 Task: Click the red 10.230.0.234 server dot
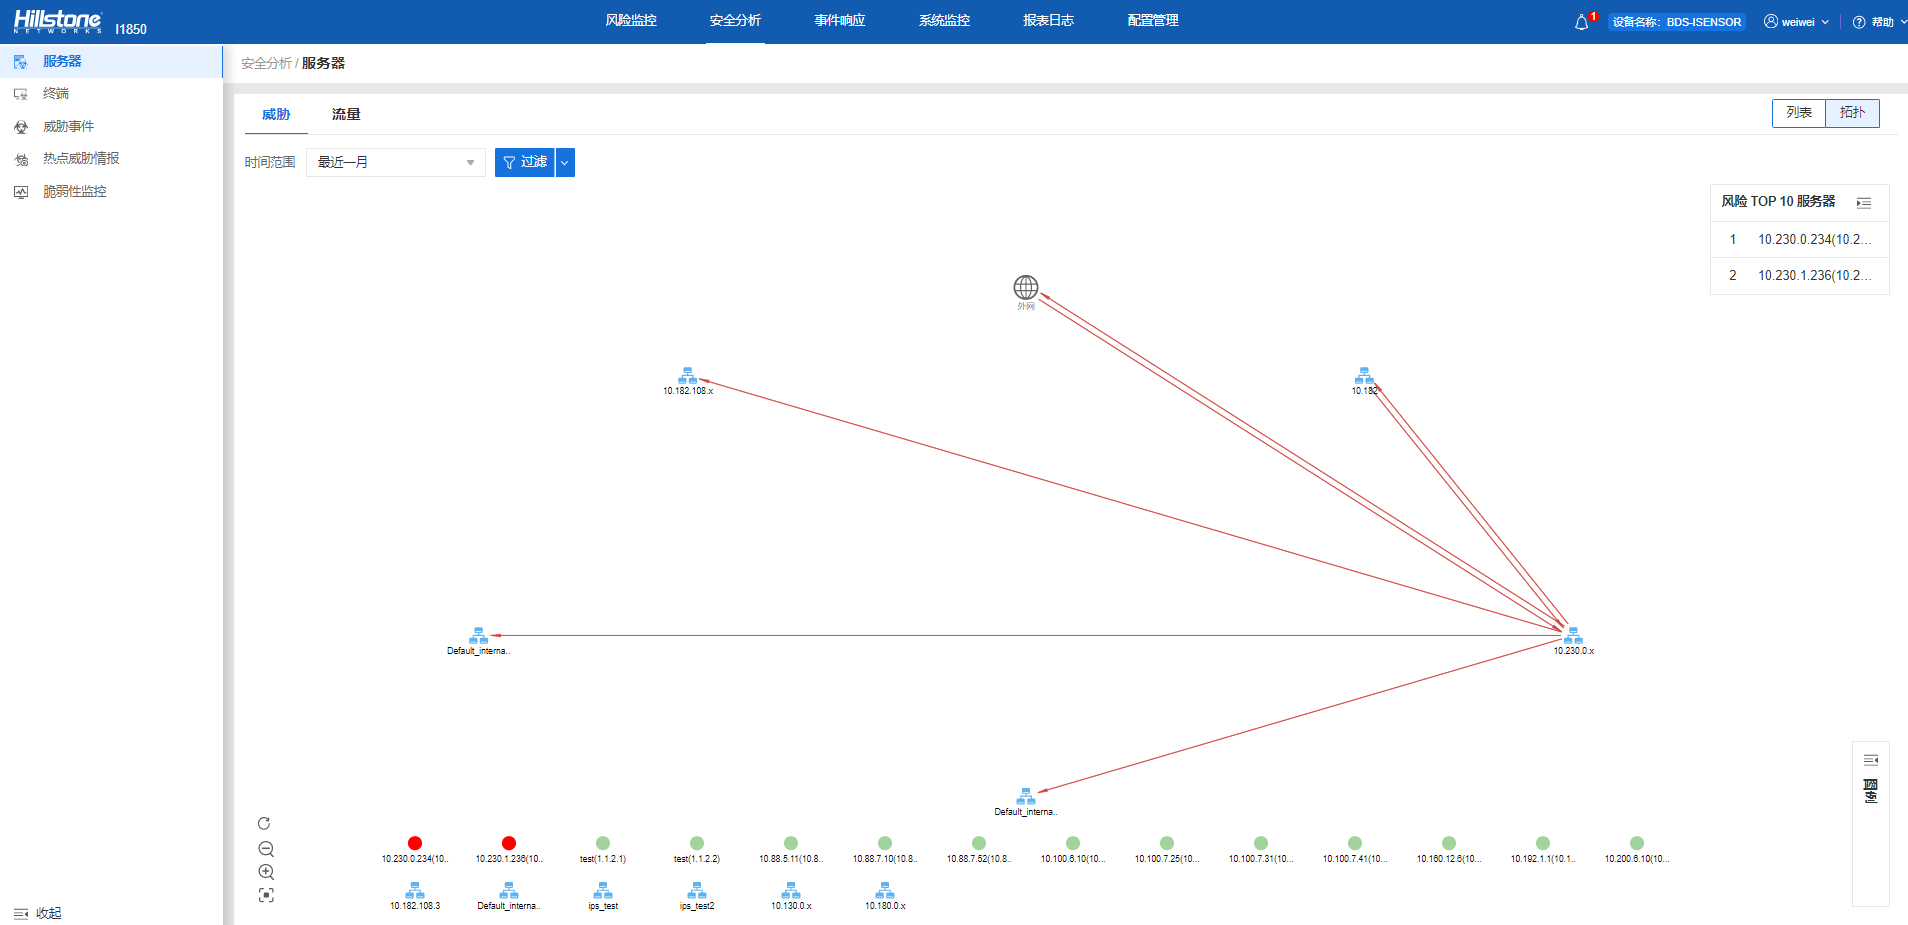415,843
